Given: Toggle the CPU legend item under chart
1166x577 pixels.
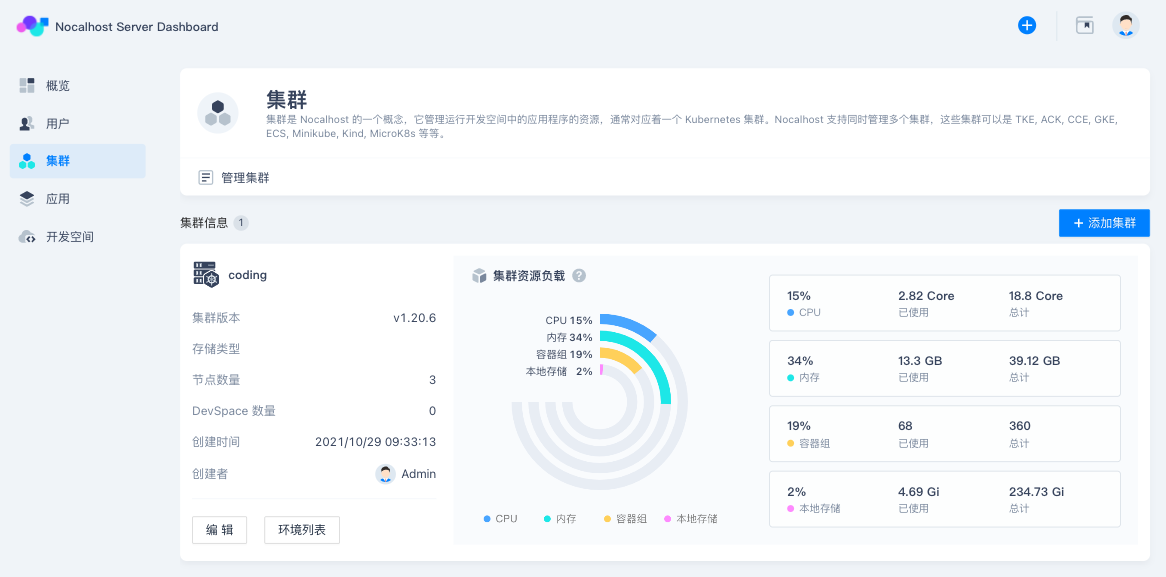Looking at the screenshot, I should point(500,518).
